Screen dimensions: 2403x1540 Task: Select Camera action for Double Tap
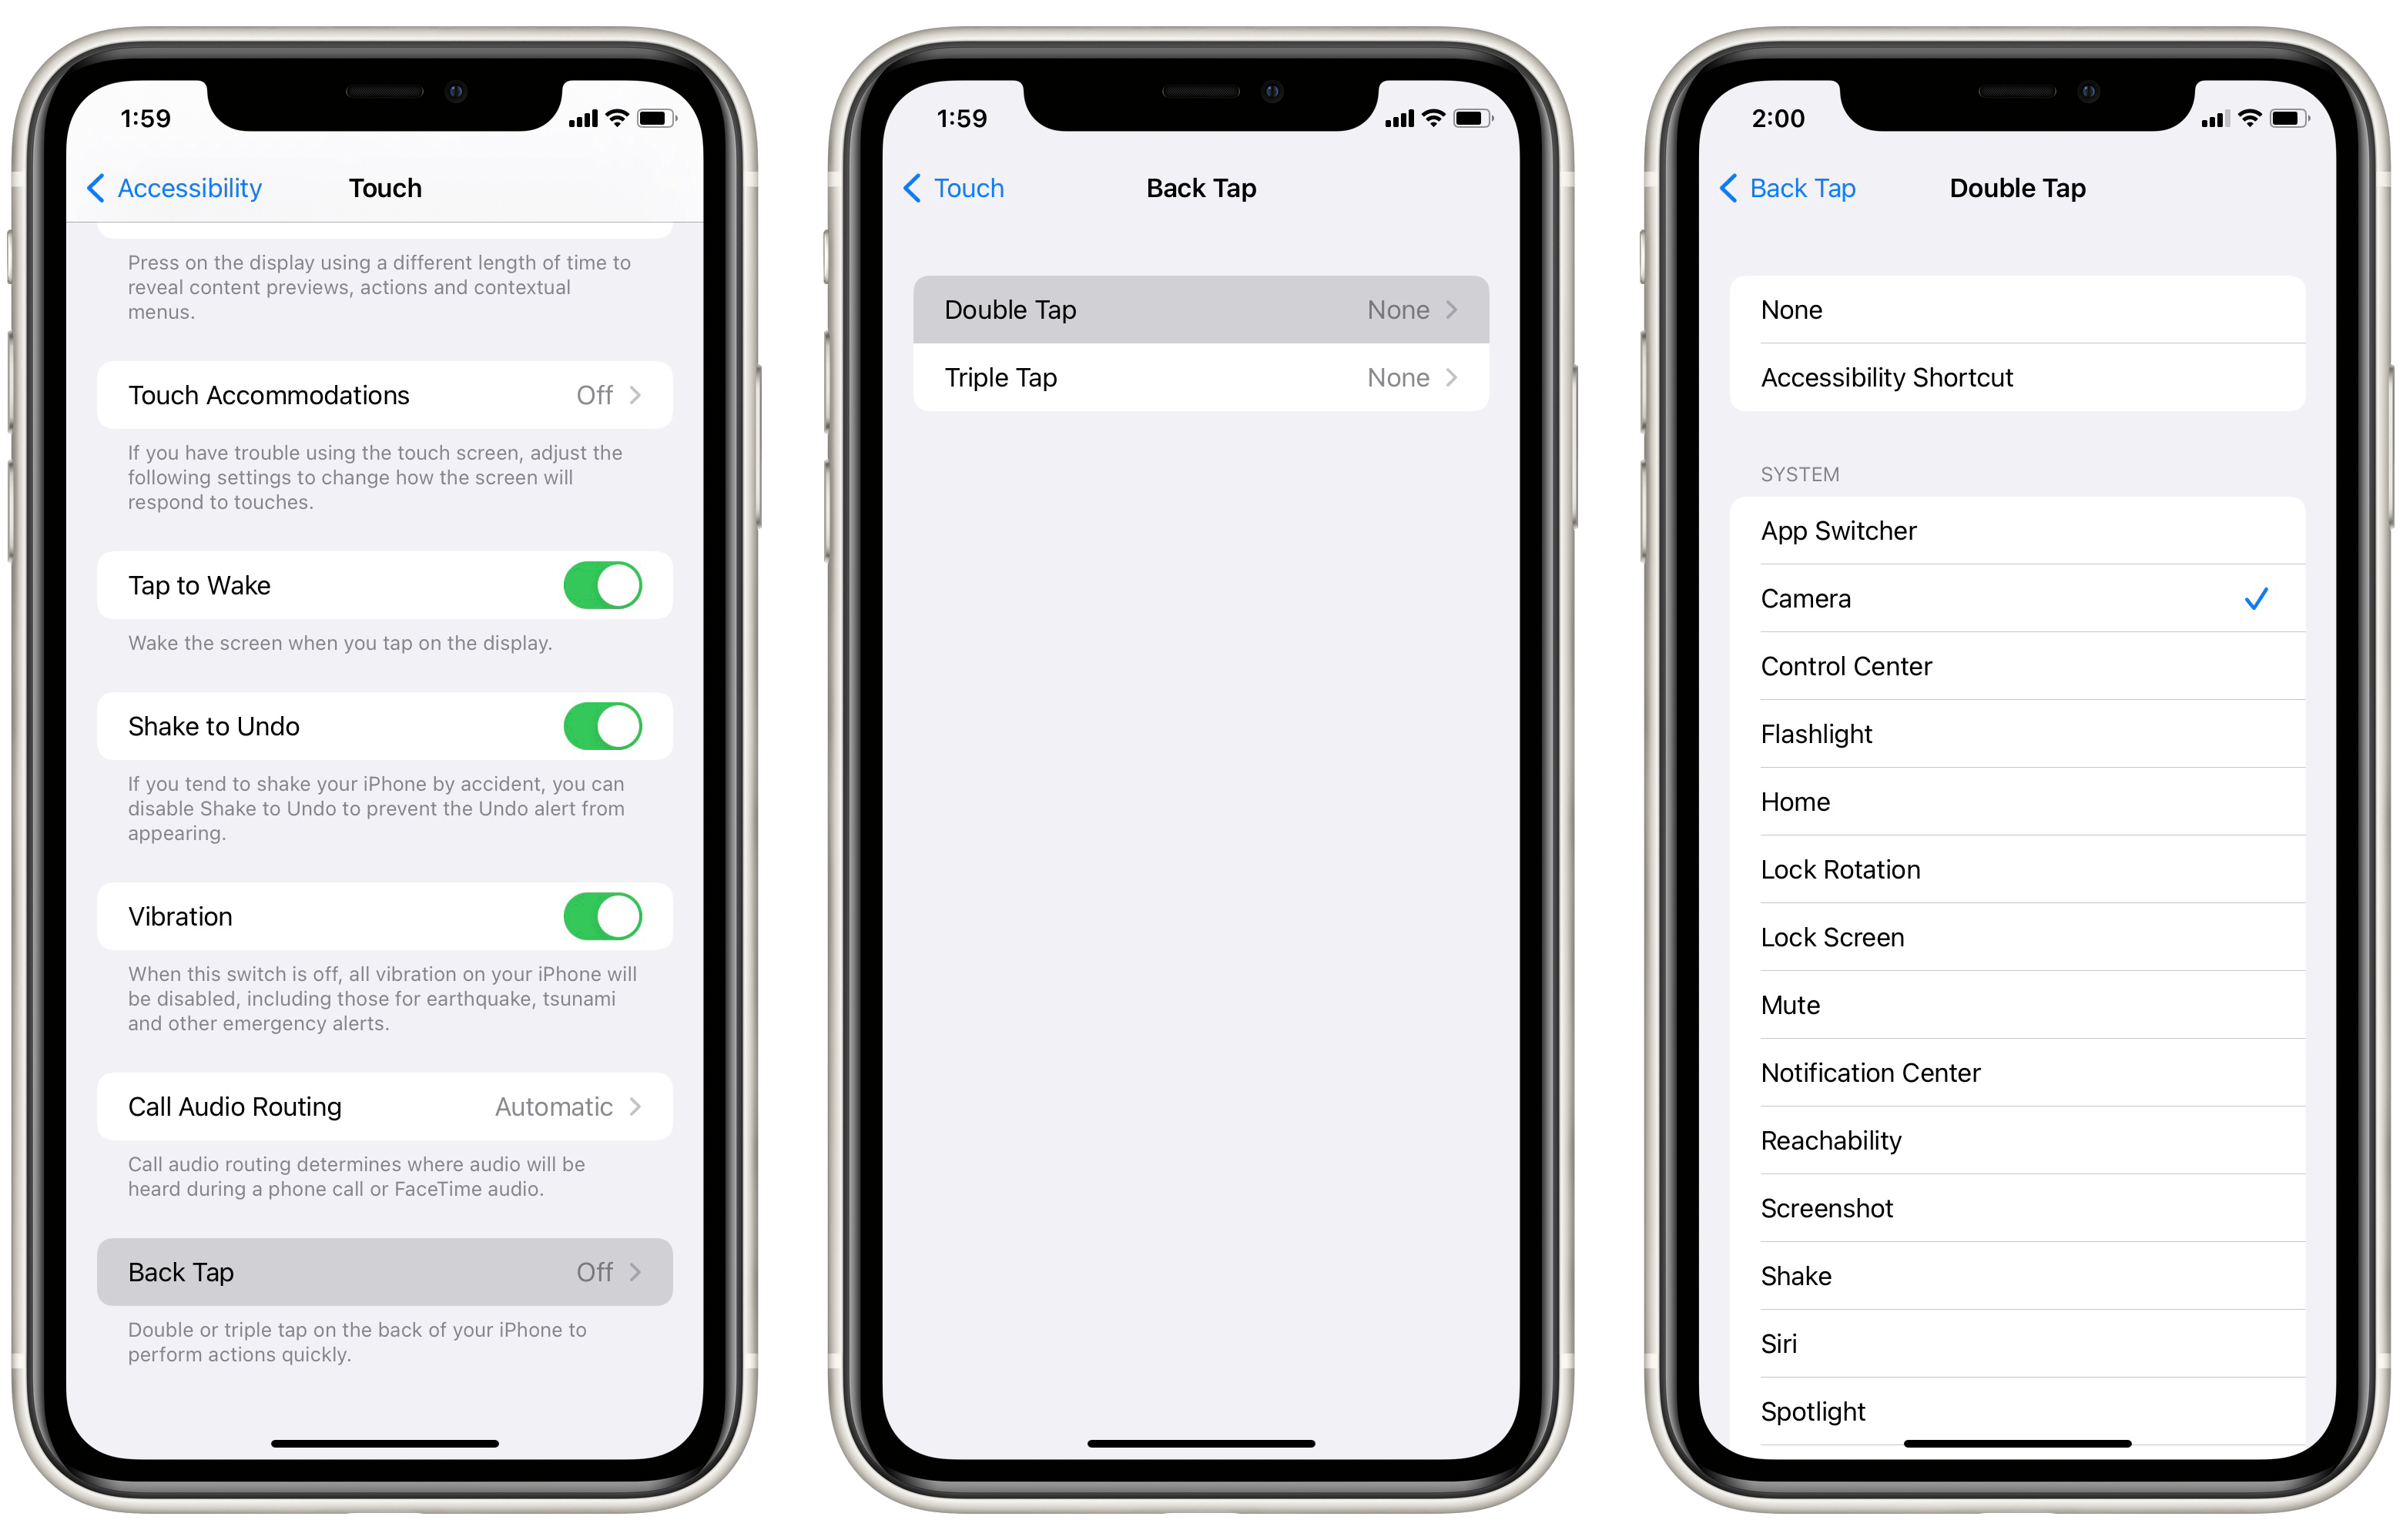pos(1996,598)
